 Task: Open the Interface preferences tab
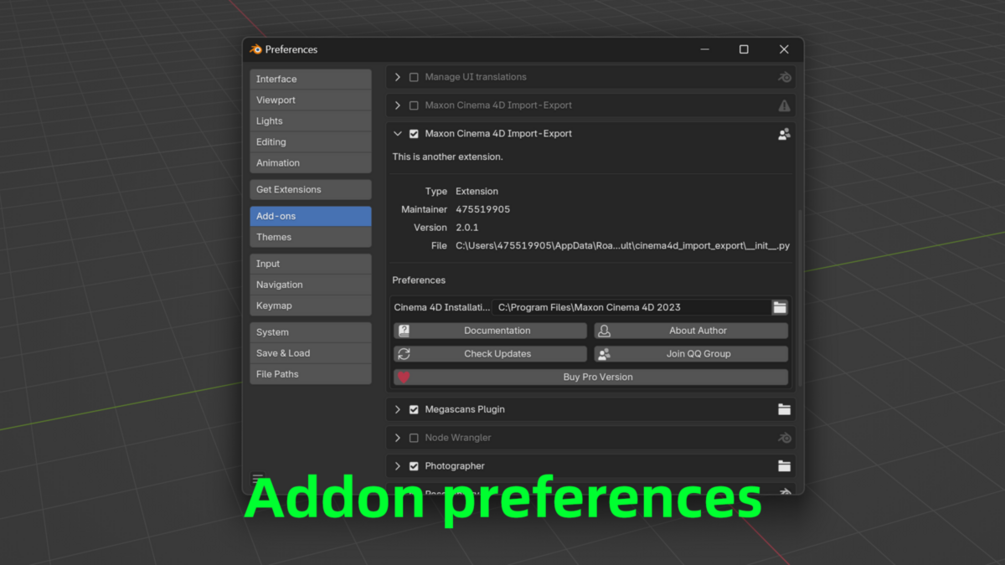coord(310,79)
